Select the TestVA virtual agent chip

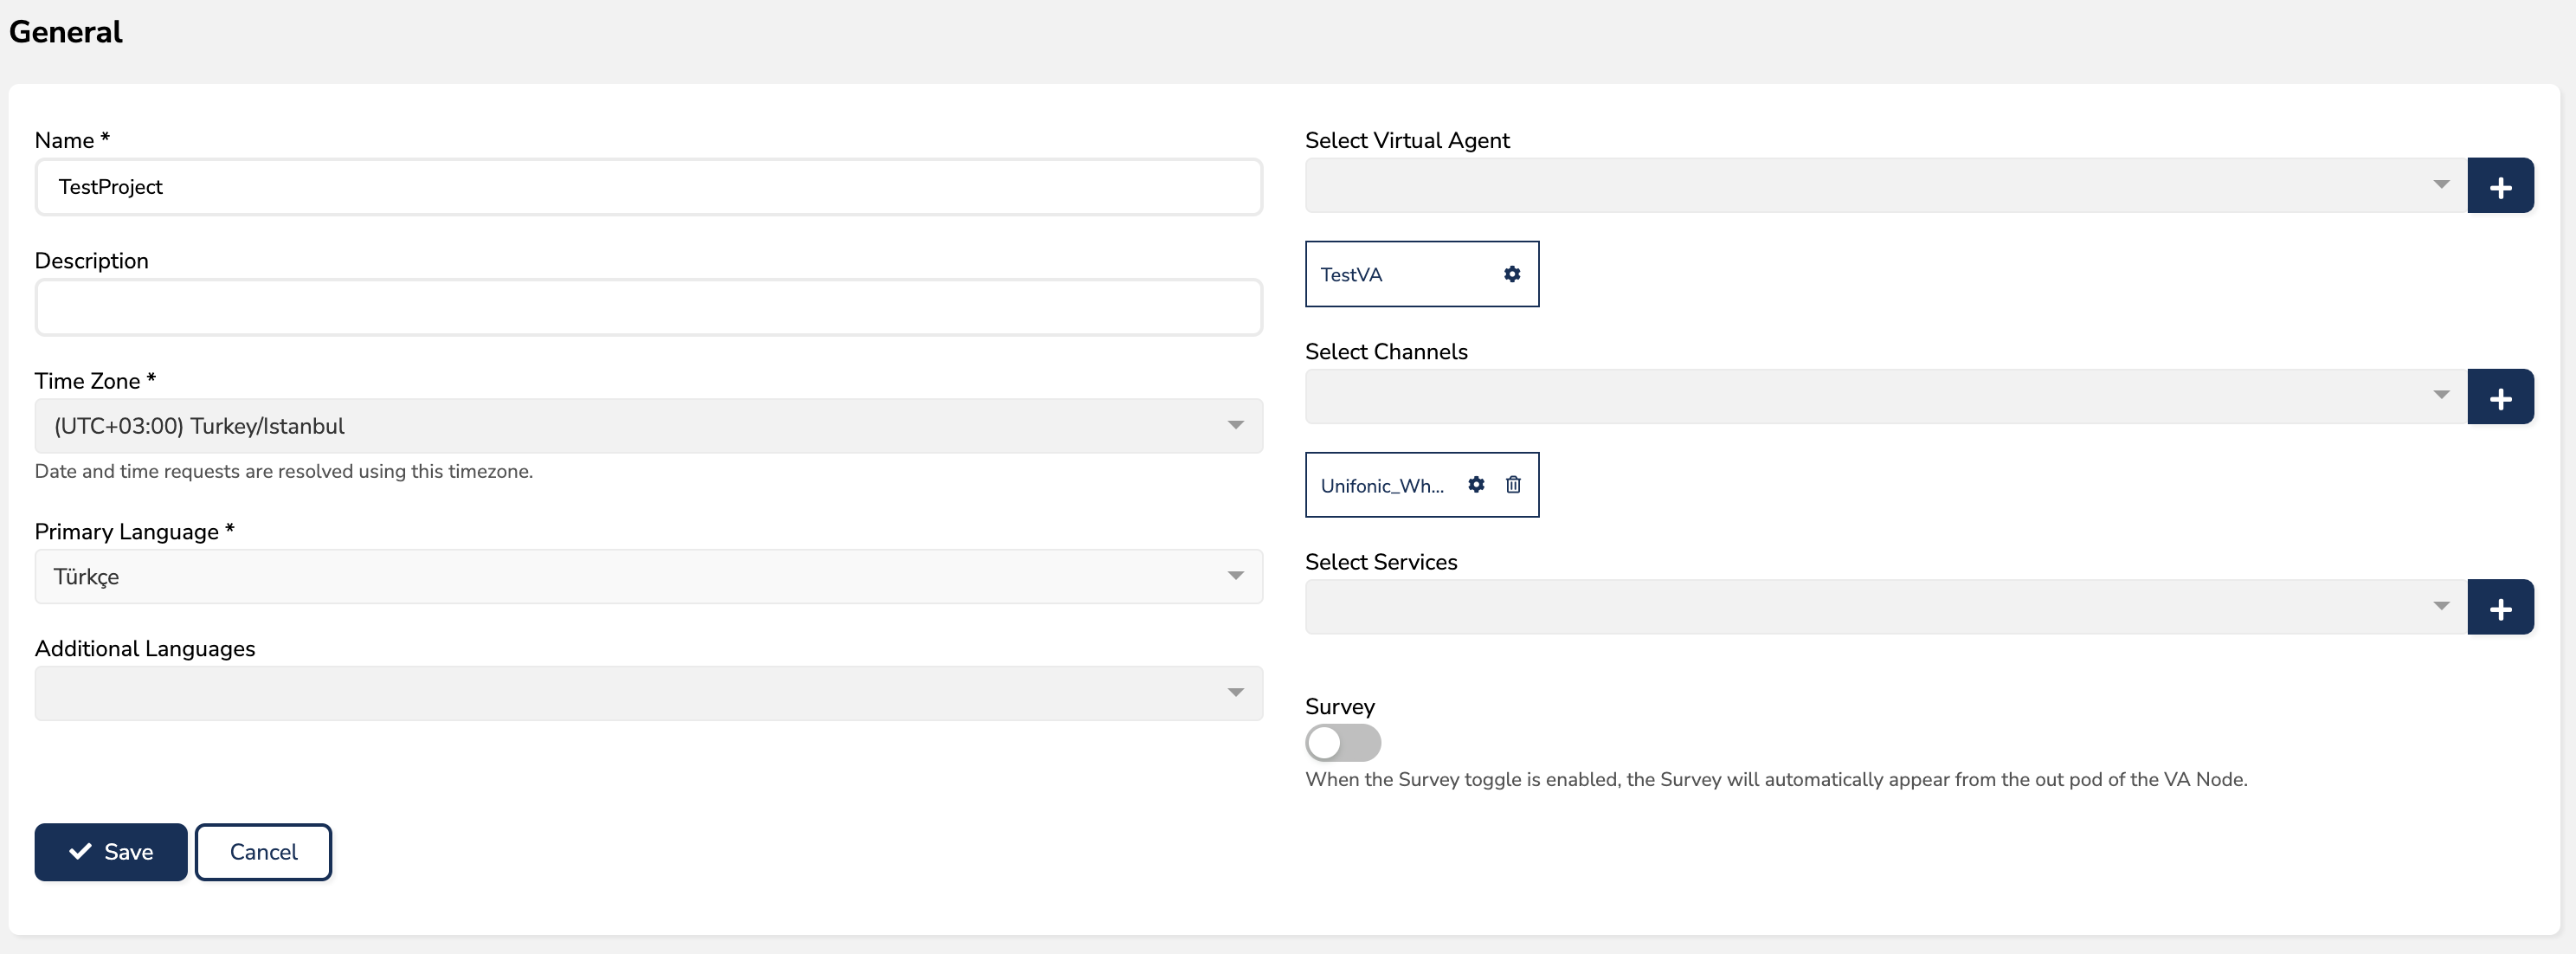[x=1352, y=275]
